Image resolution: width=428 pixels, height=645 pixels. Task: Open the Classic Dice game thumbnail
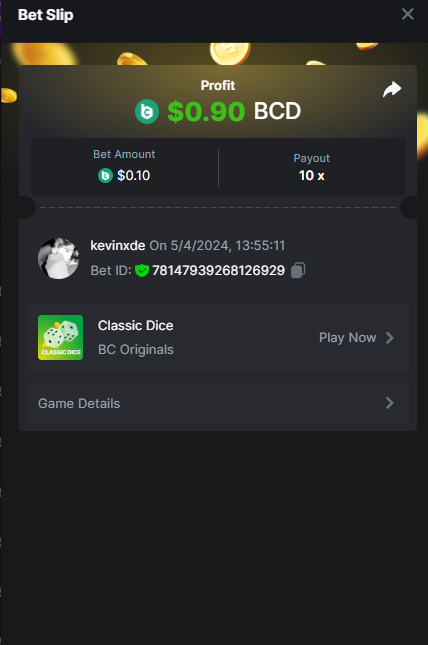click(60, 337)
